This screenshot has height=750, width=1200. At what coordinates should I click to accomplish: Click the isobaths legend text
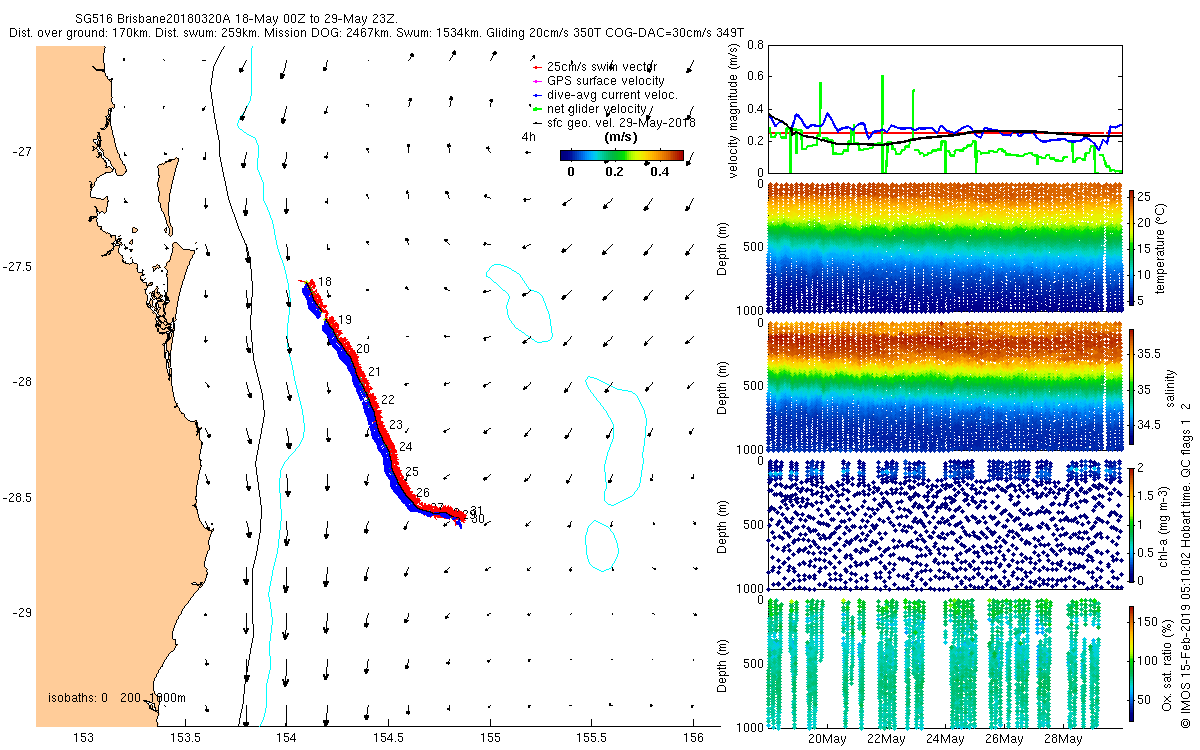point(117,698)
